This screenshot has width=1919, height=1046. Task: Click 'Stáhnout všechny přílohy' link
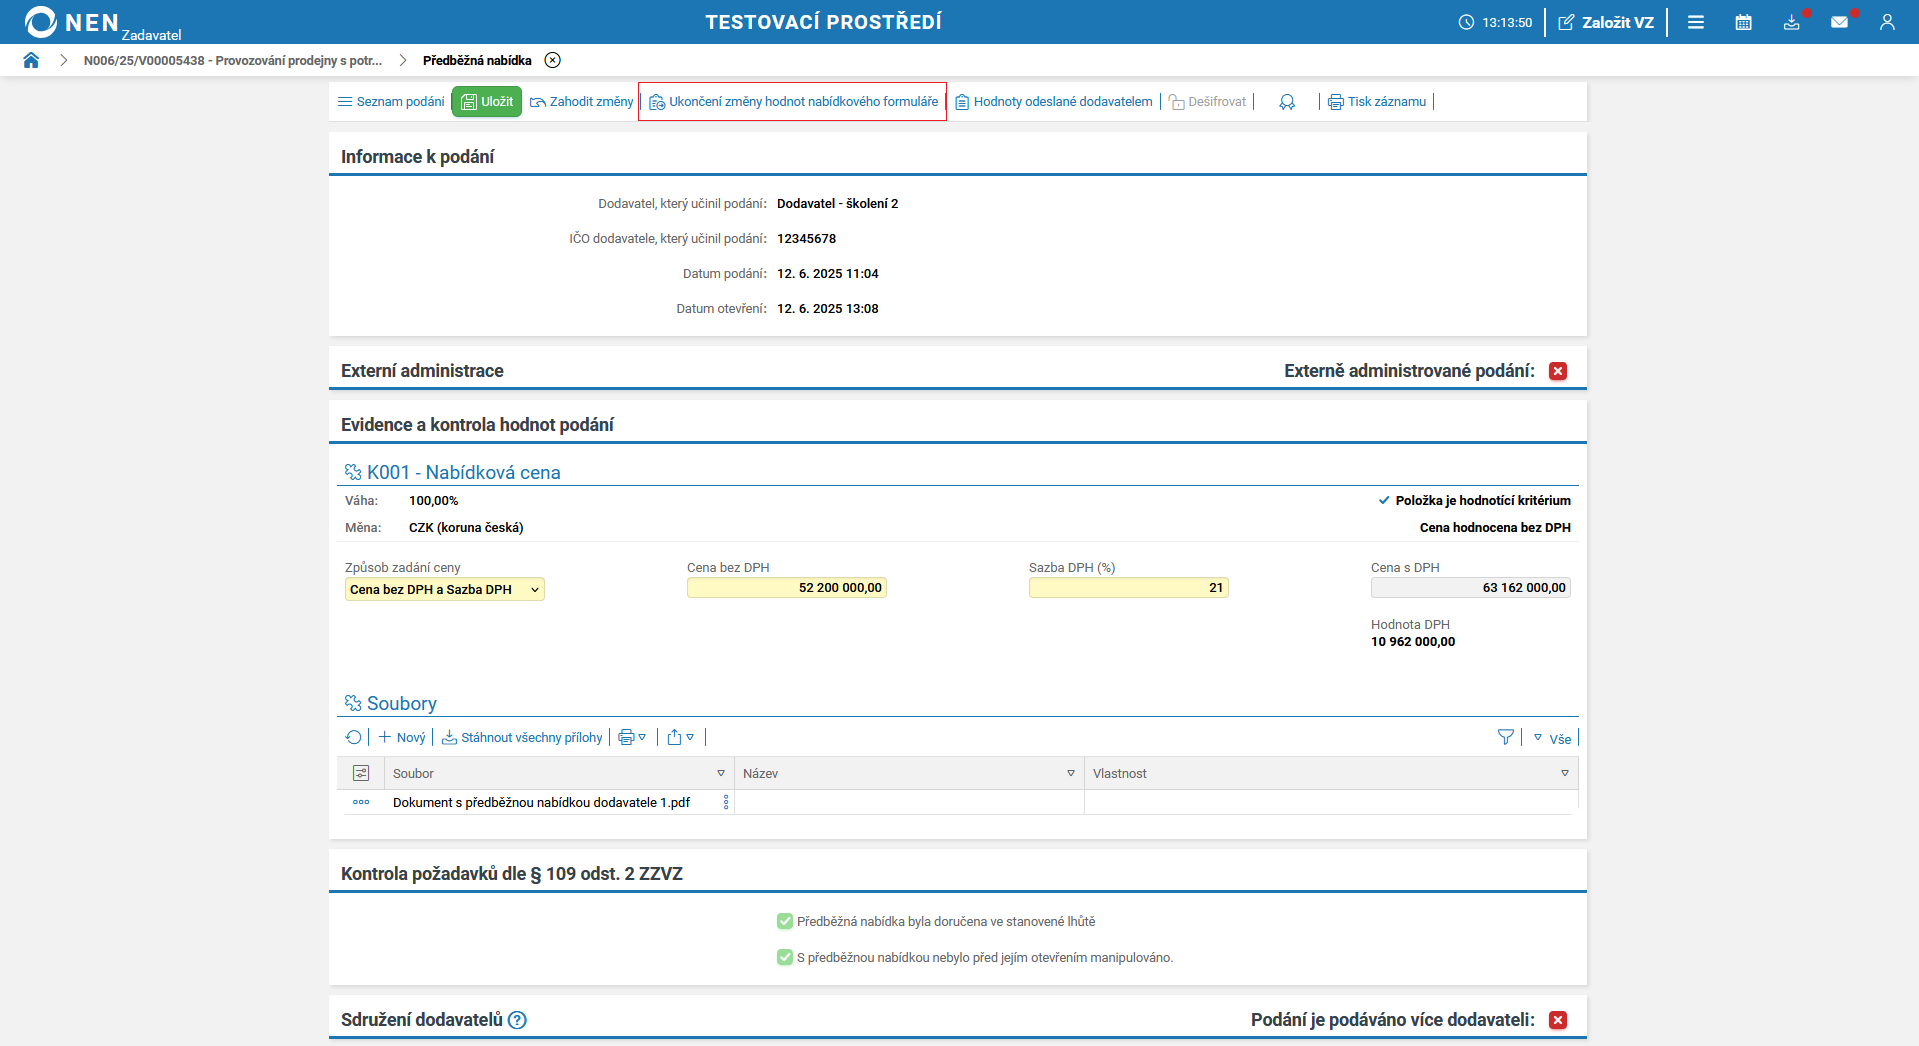(522, 737)
